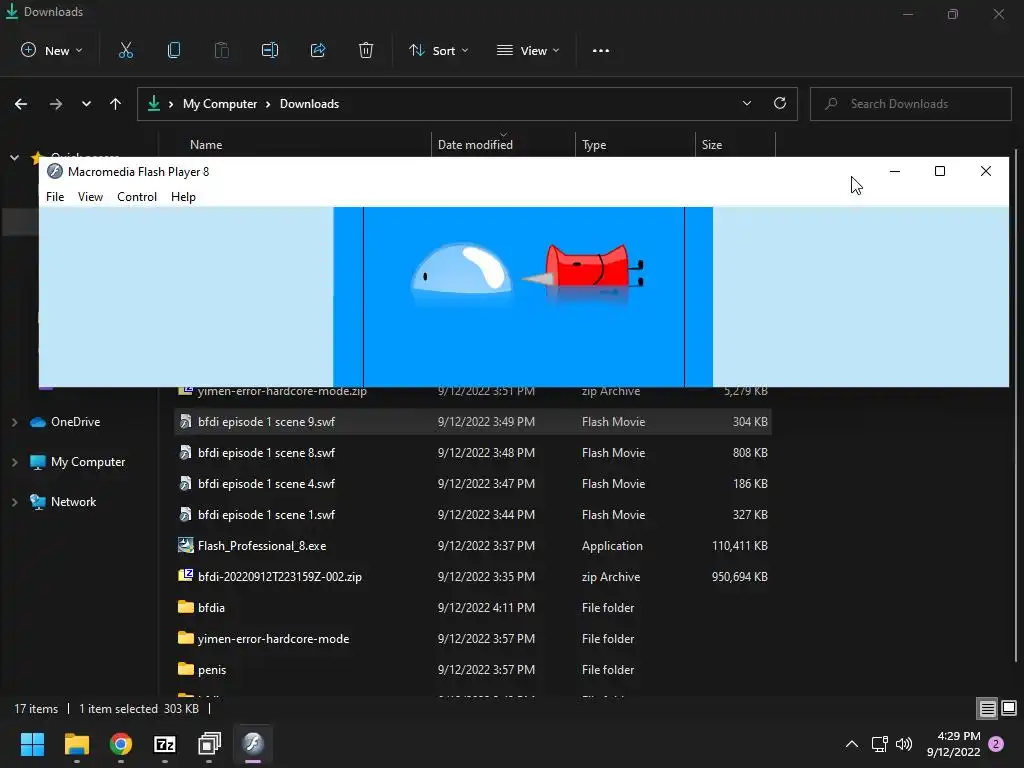Open the notification badge showing 2
This screenshot has width=1024, height=768.
(996, 744)
